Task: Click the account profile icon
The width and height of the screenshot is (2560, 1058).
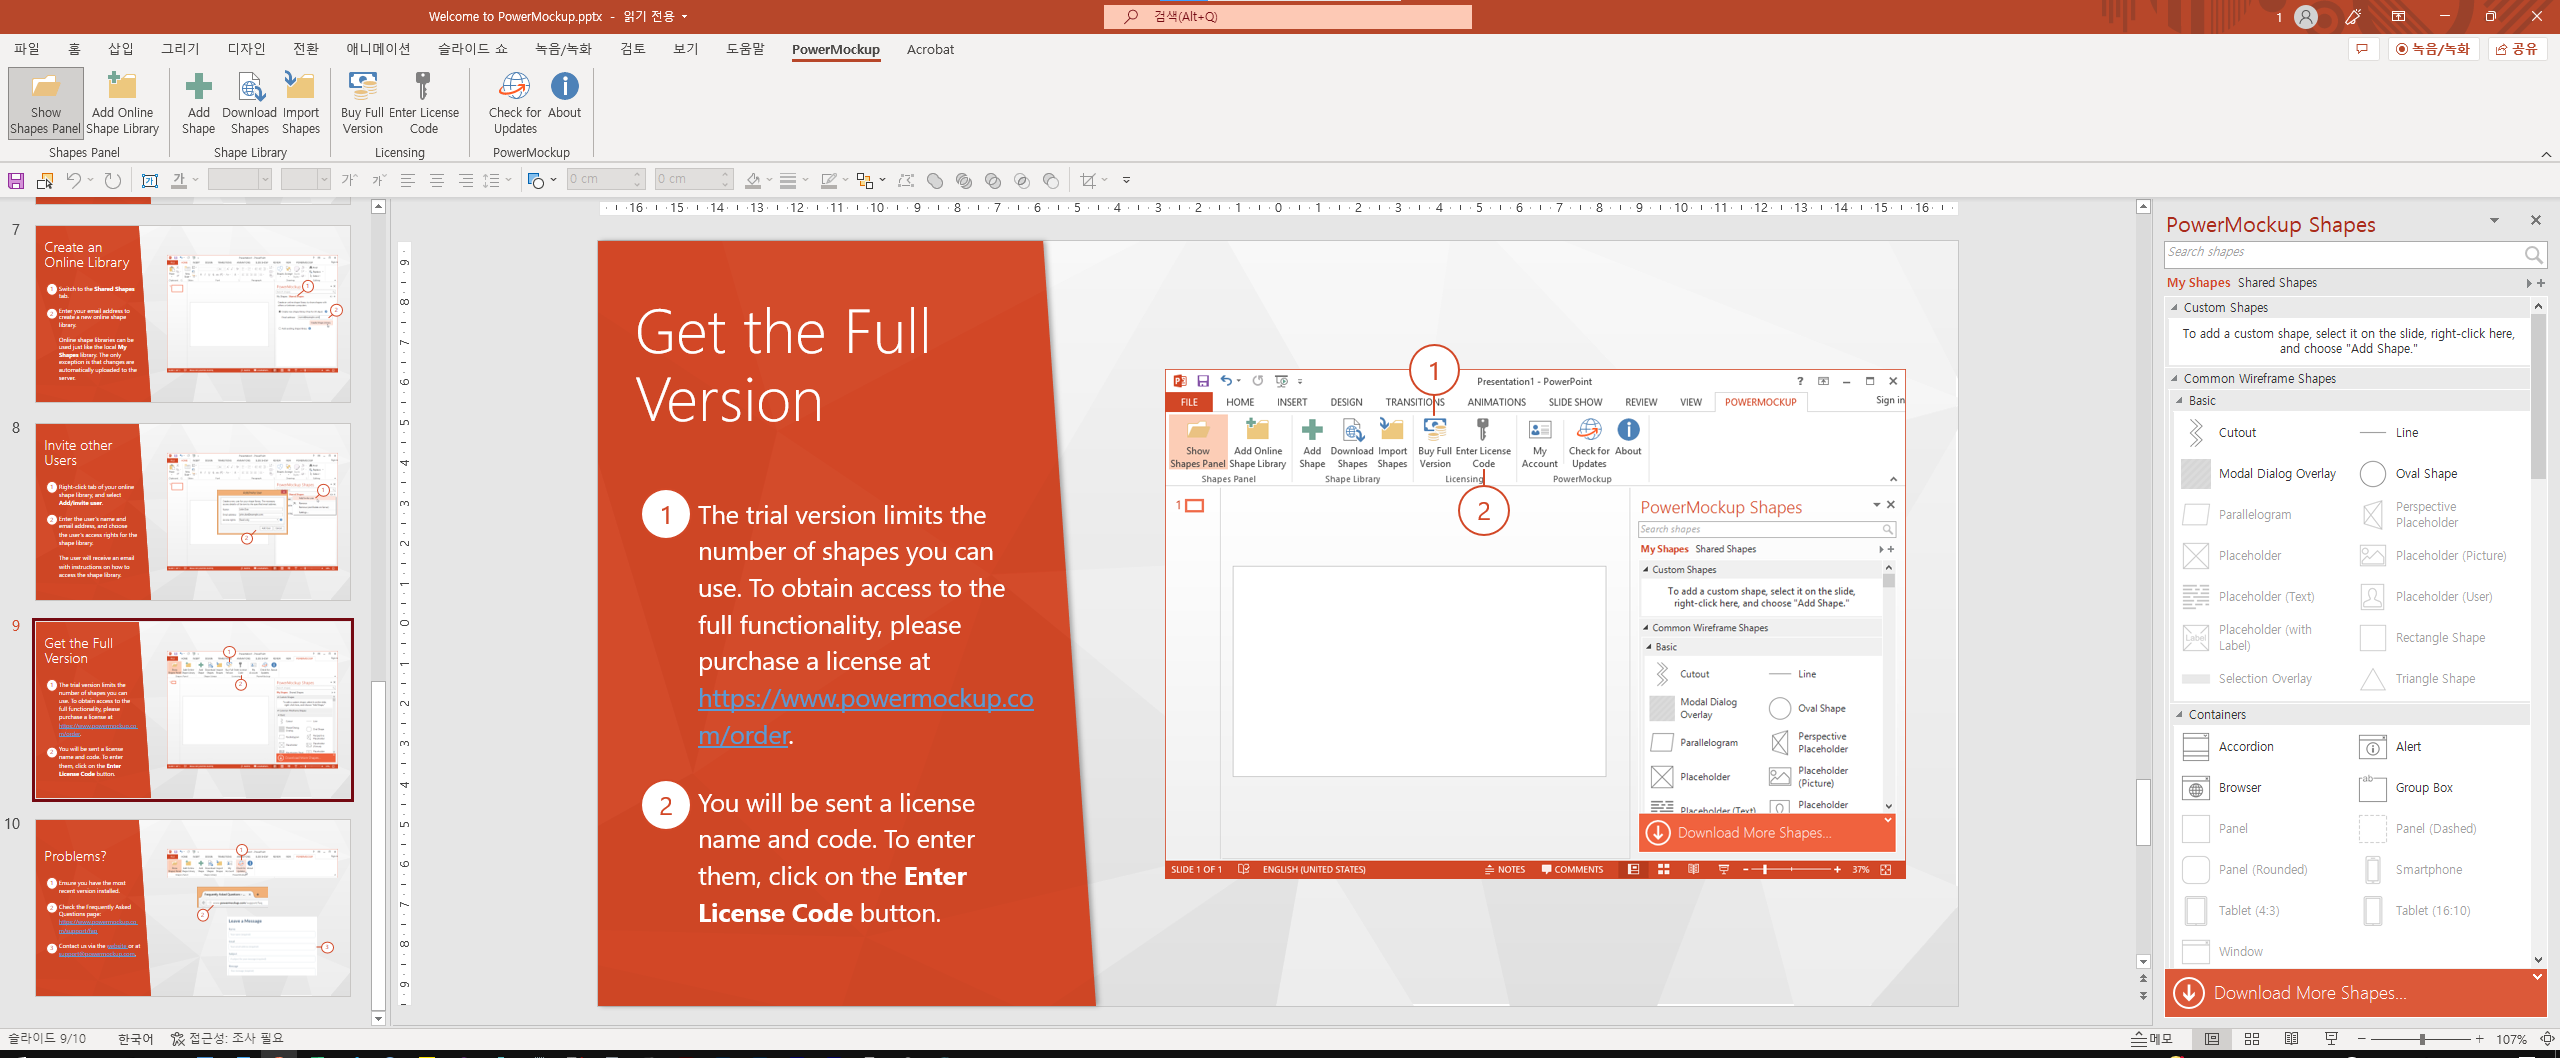Action: click(2305, 17)
